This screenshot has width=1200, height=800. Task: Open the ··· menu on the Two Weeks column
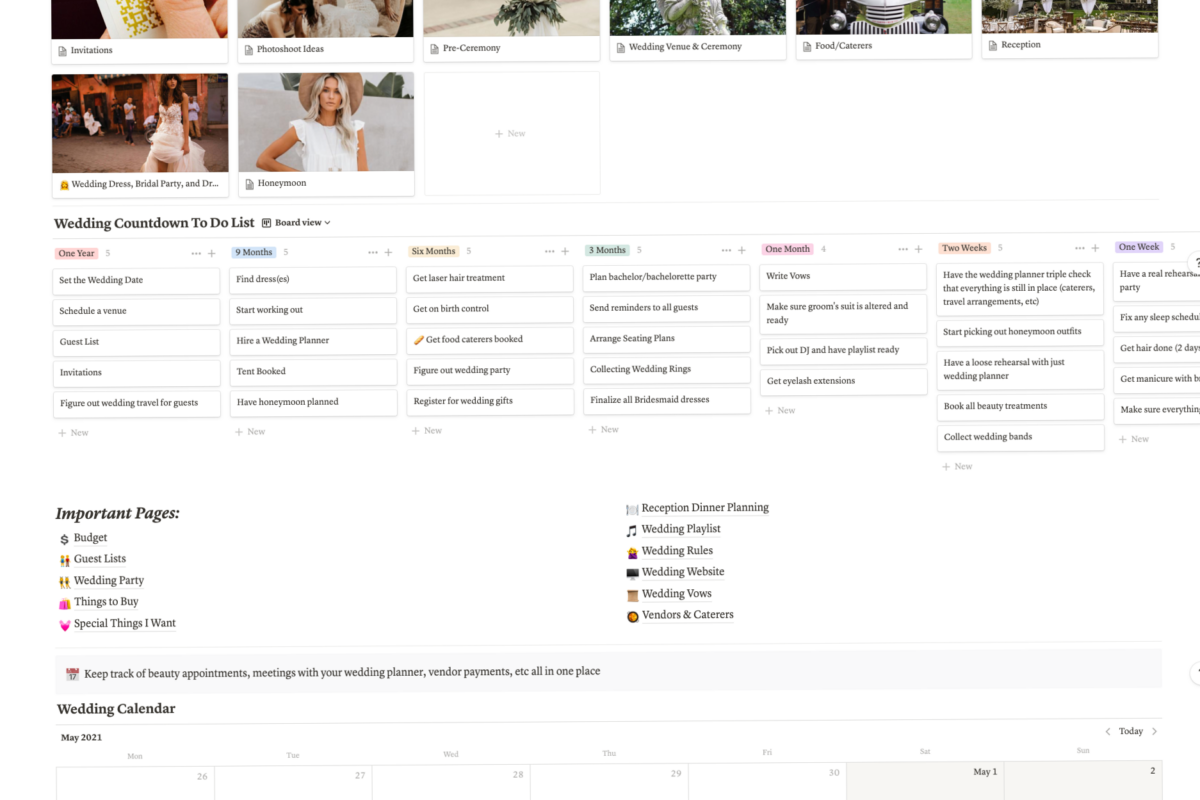pyautogui.click(x=1079, y=247)
